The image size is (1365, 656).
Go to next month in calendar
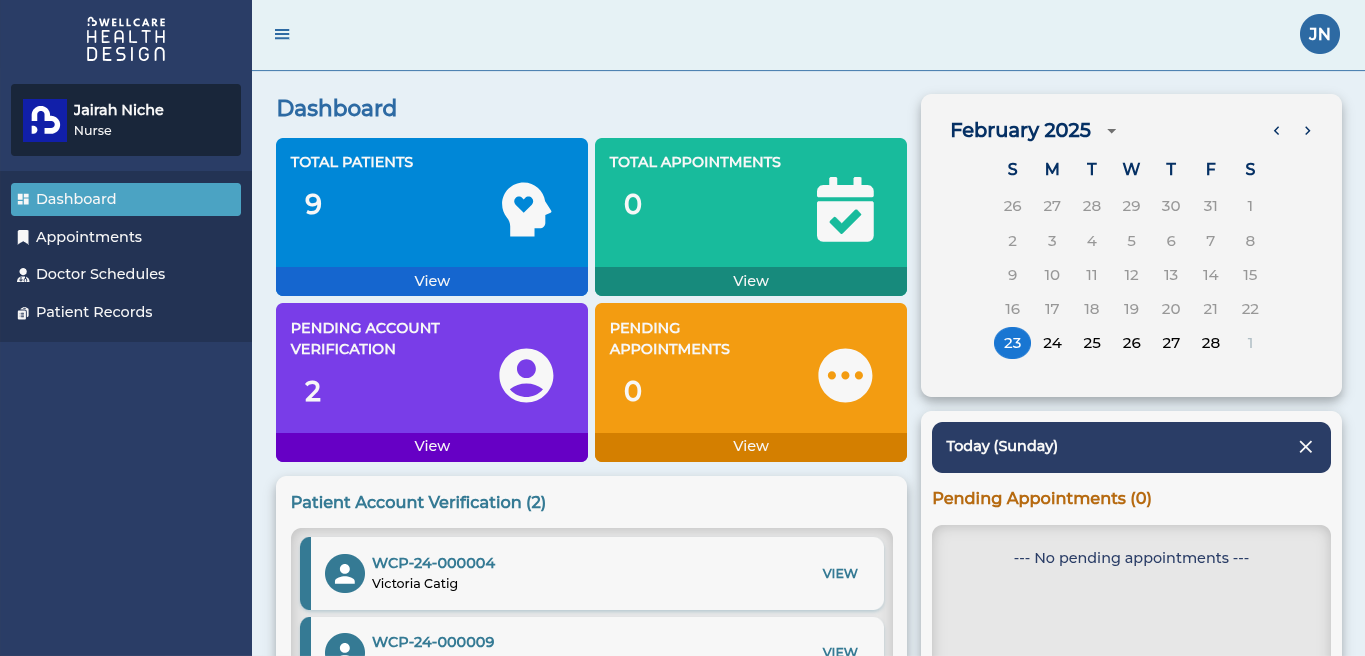1307,131
